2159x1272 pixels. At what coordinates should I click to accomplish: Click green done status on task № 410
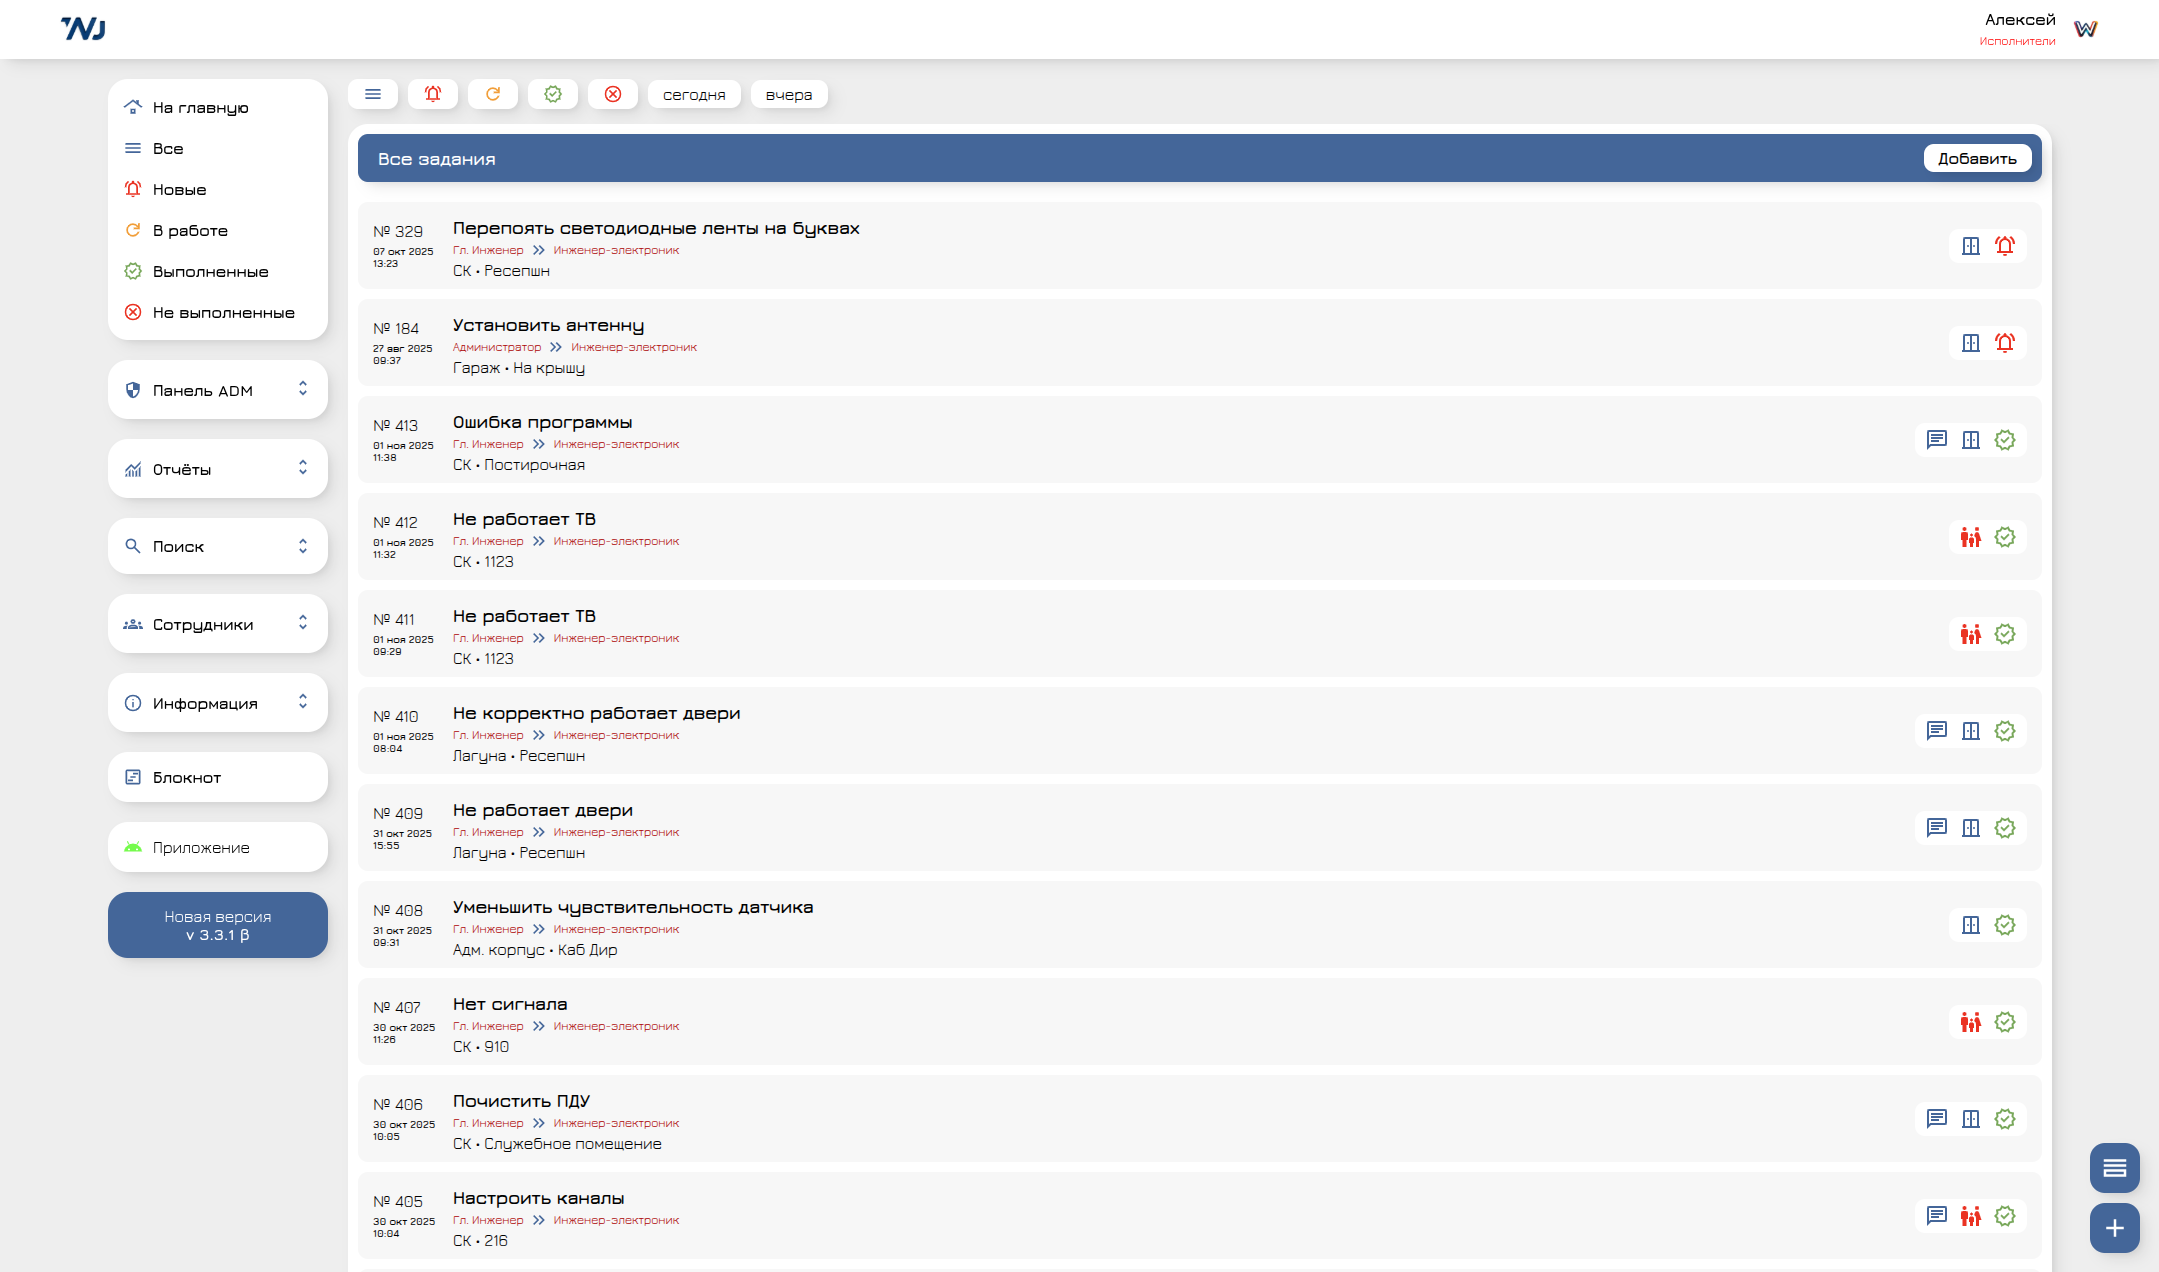[x=2005, y=731]
